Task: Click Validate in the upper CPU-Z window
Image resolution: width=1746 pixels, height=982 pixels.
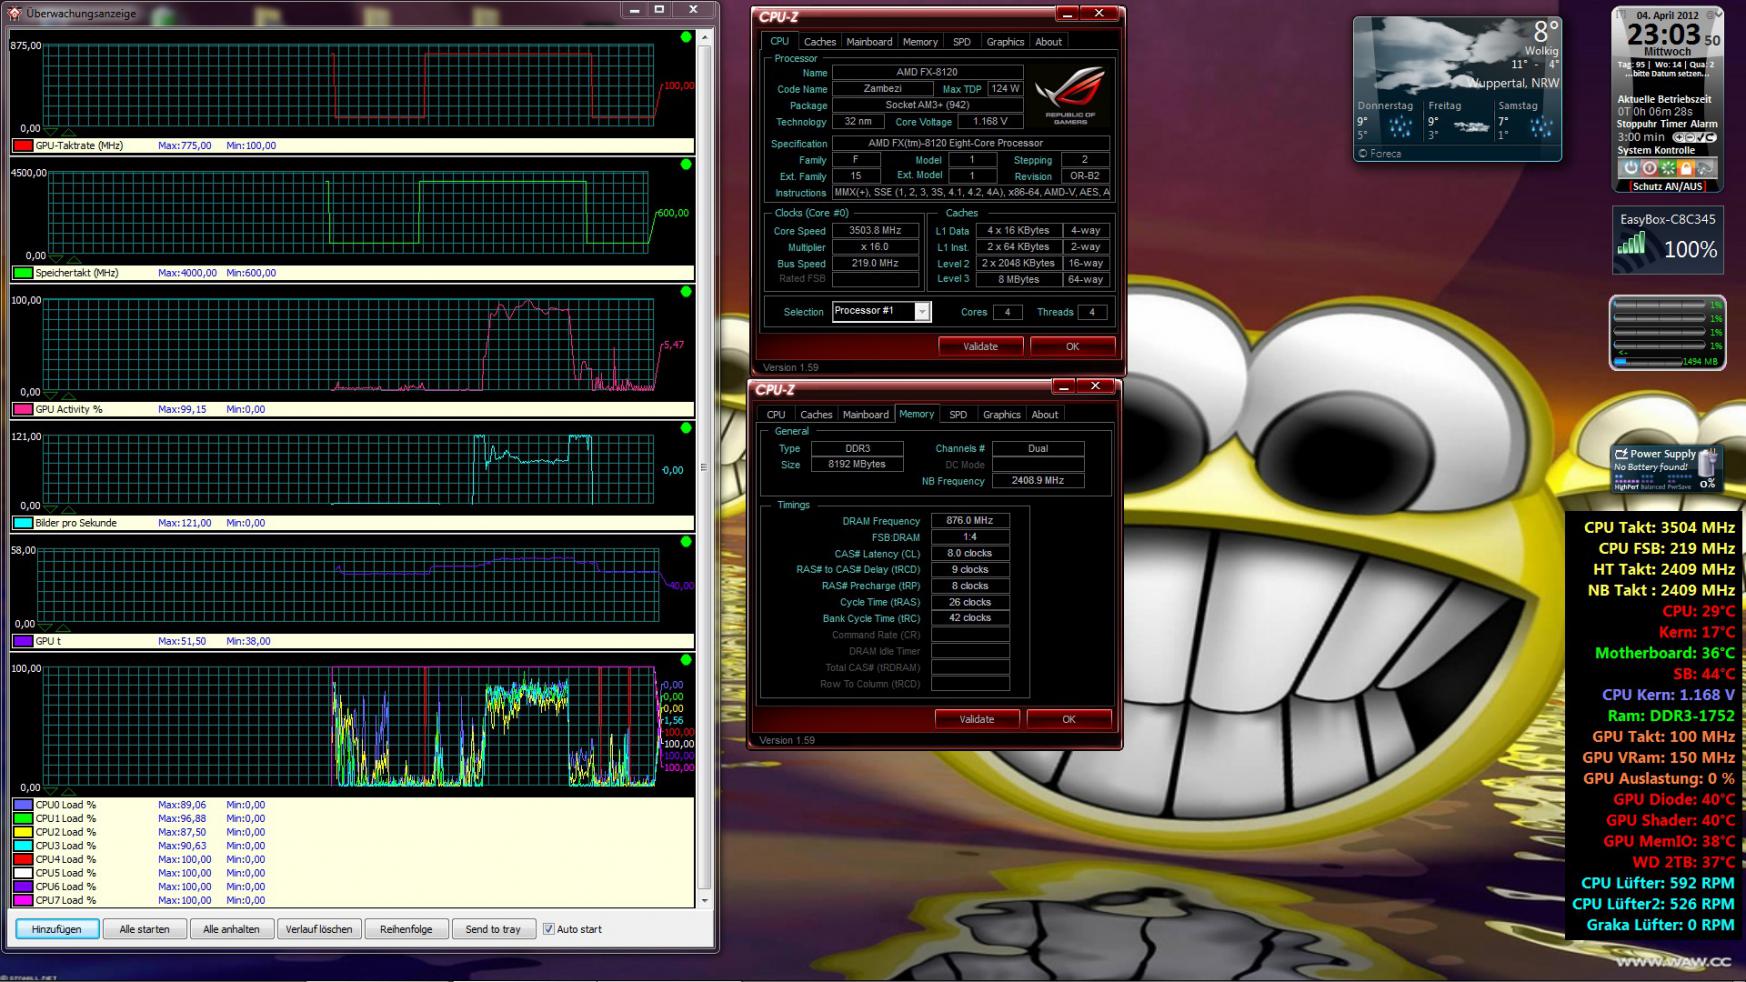Action: [980, 346]
